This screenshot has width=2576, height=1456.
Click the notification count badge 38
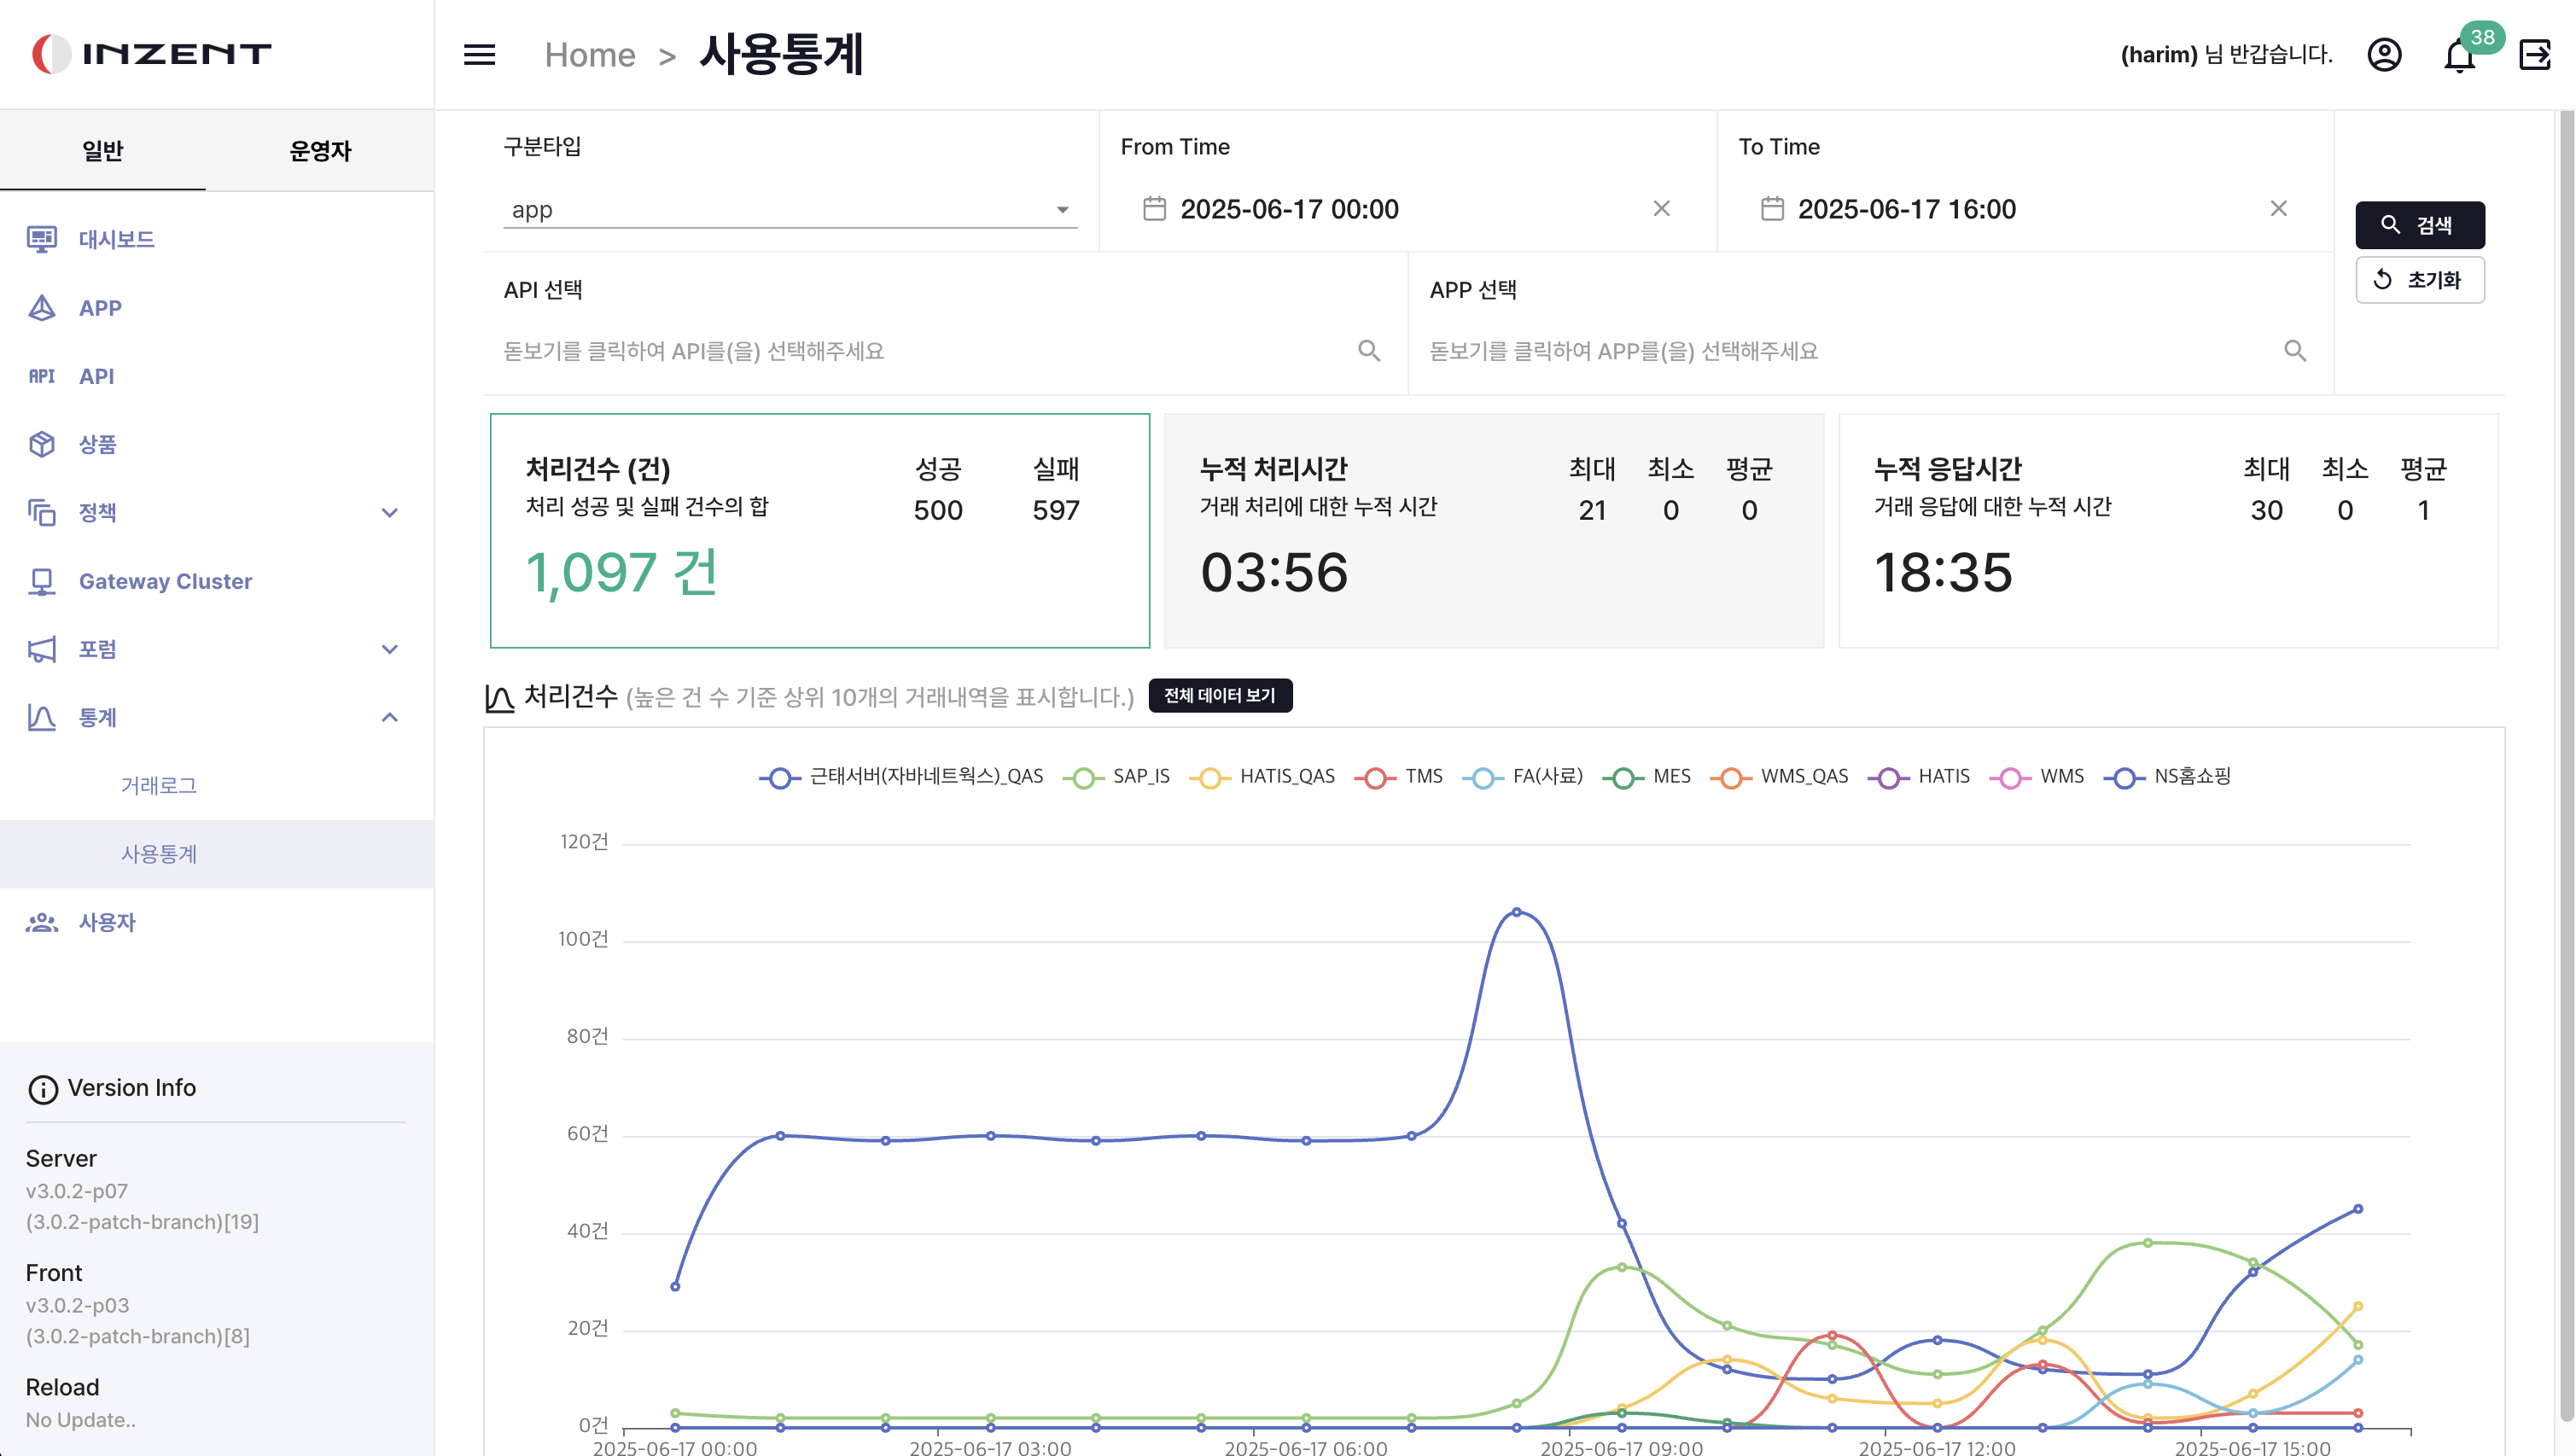coord(2482,37)
